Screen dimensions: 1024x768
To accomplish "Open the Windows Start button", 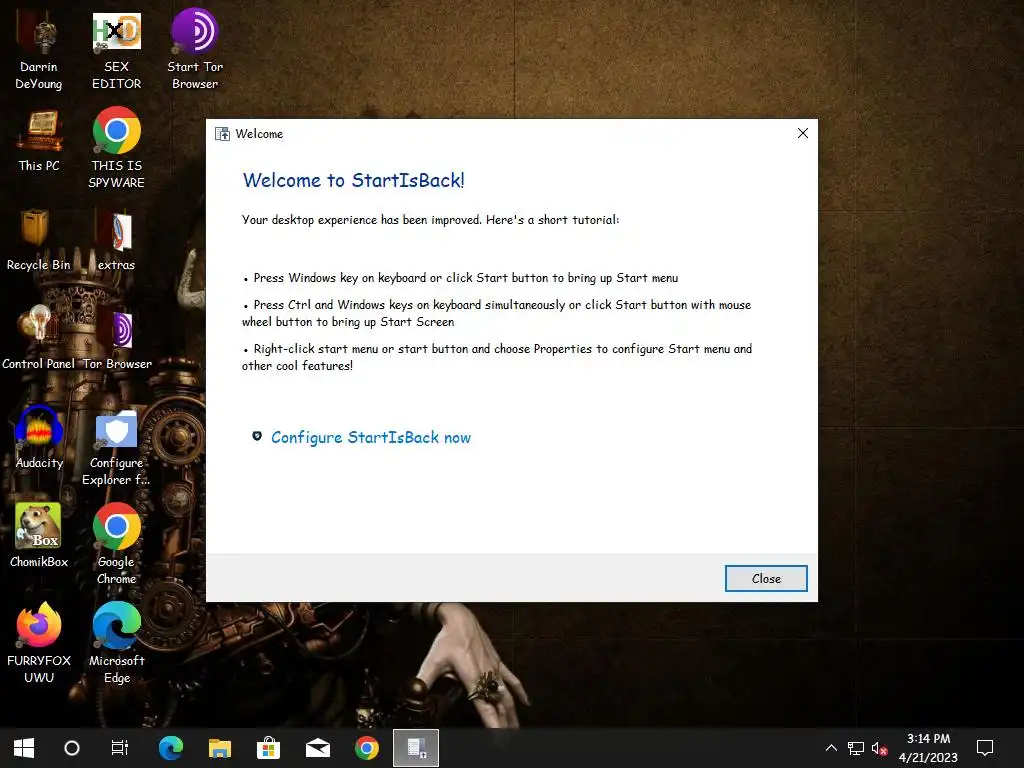I will point(24,748).
